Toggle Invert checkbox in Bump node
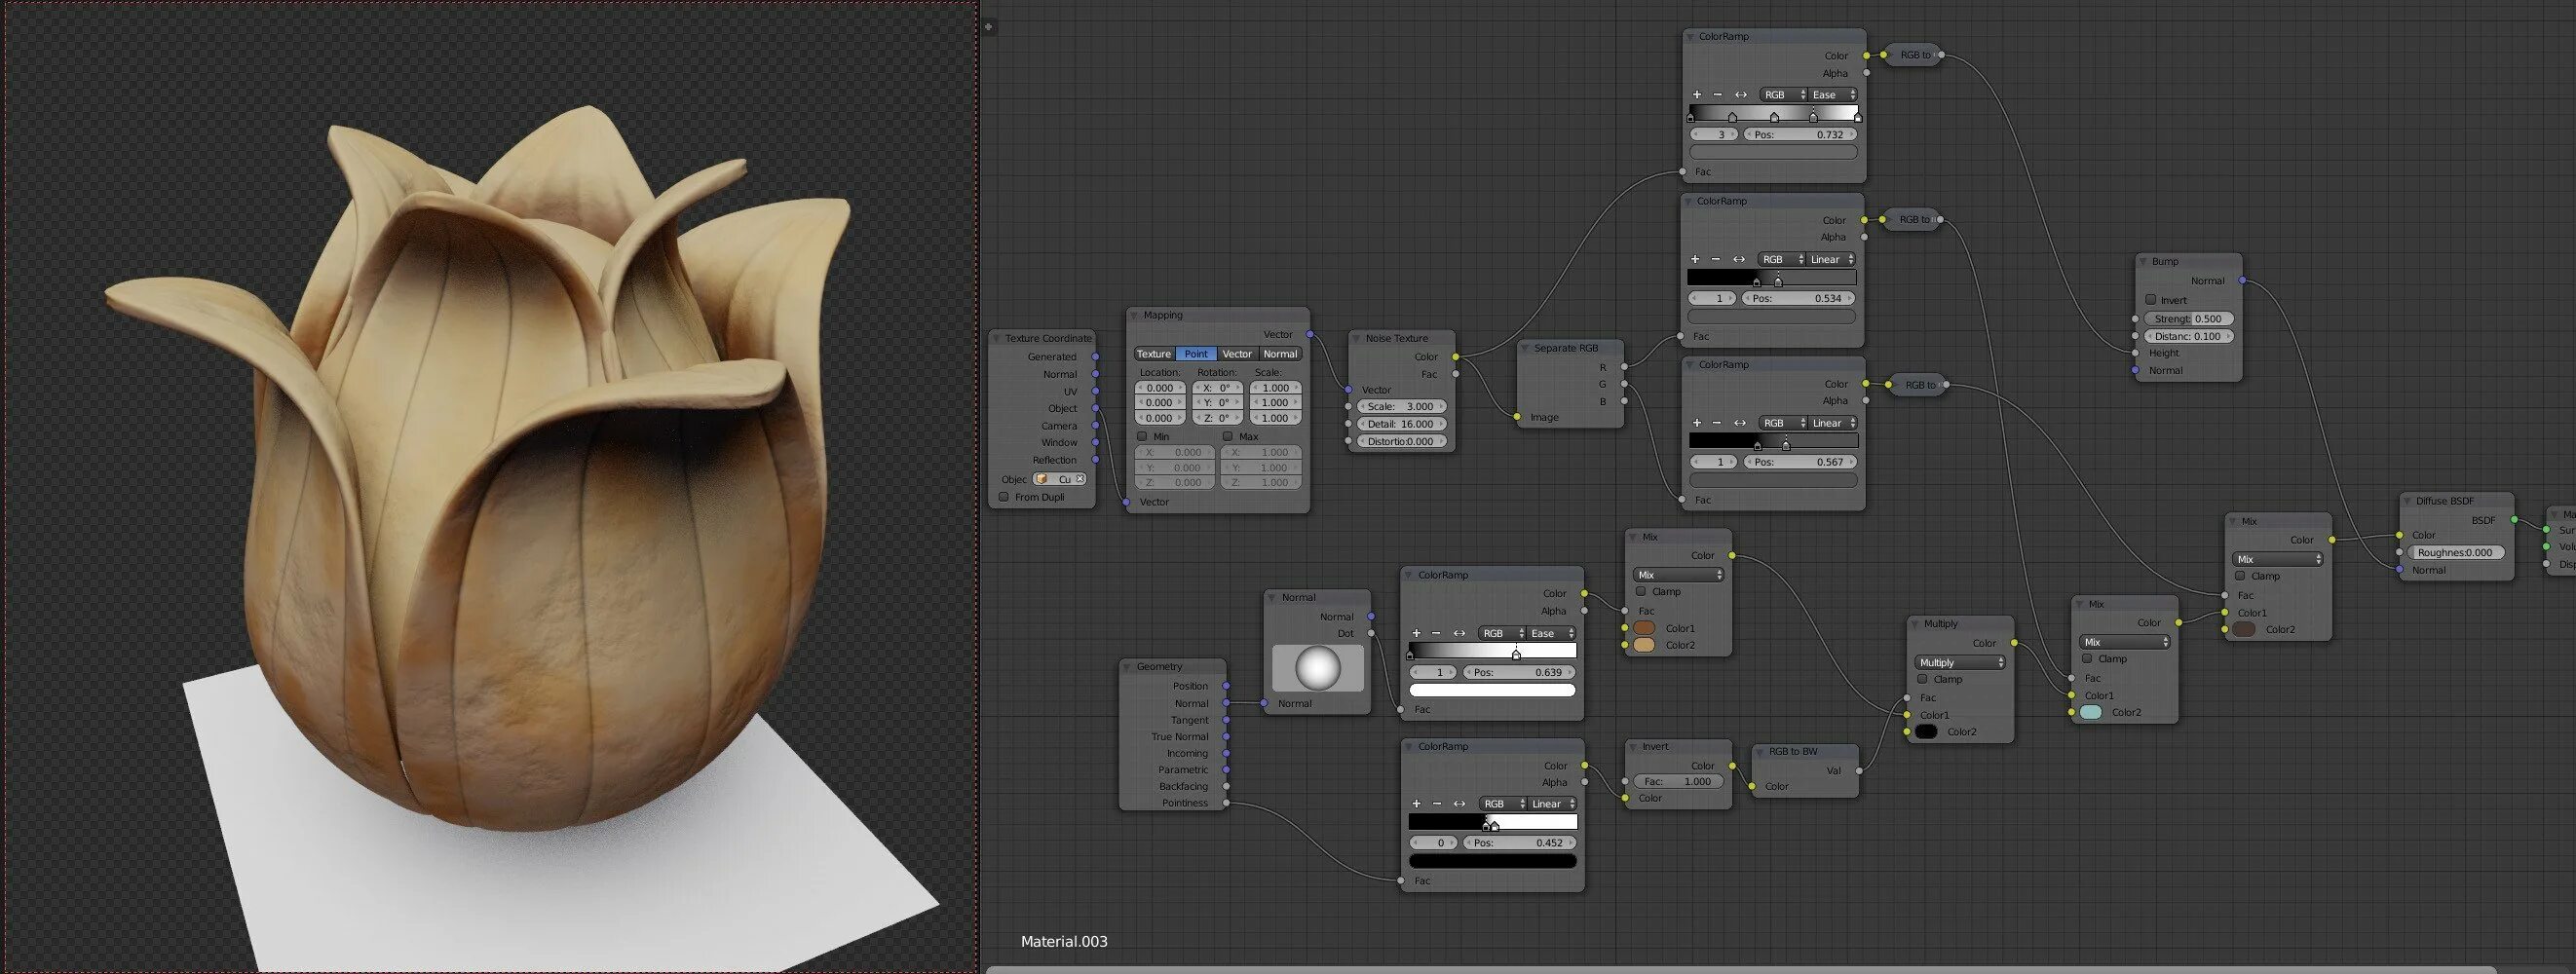This screenshot has width=2576, height=974. 2150,300
